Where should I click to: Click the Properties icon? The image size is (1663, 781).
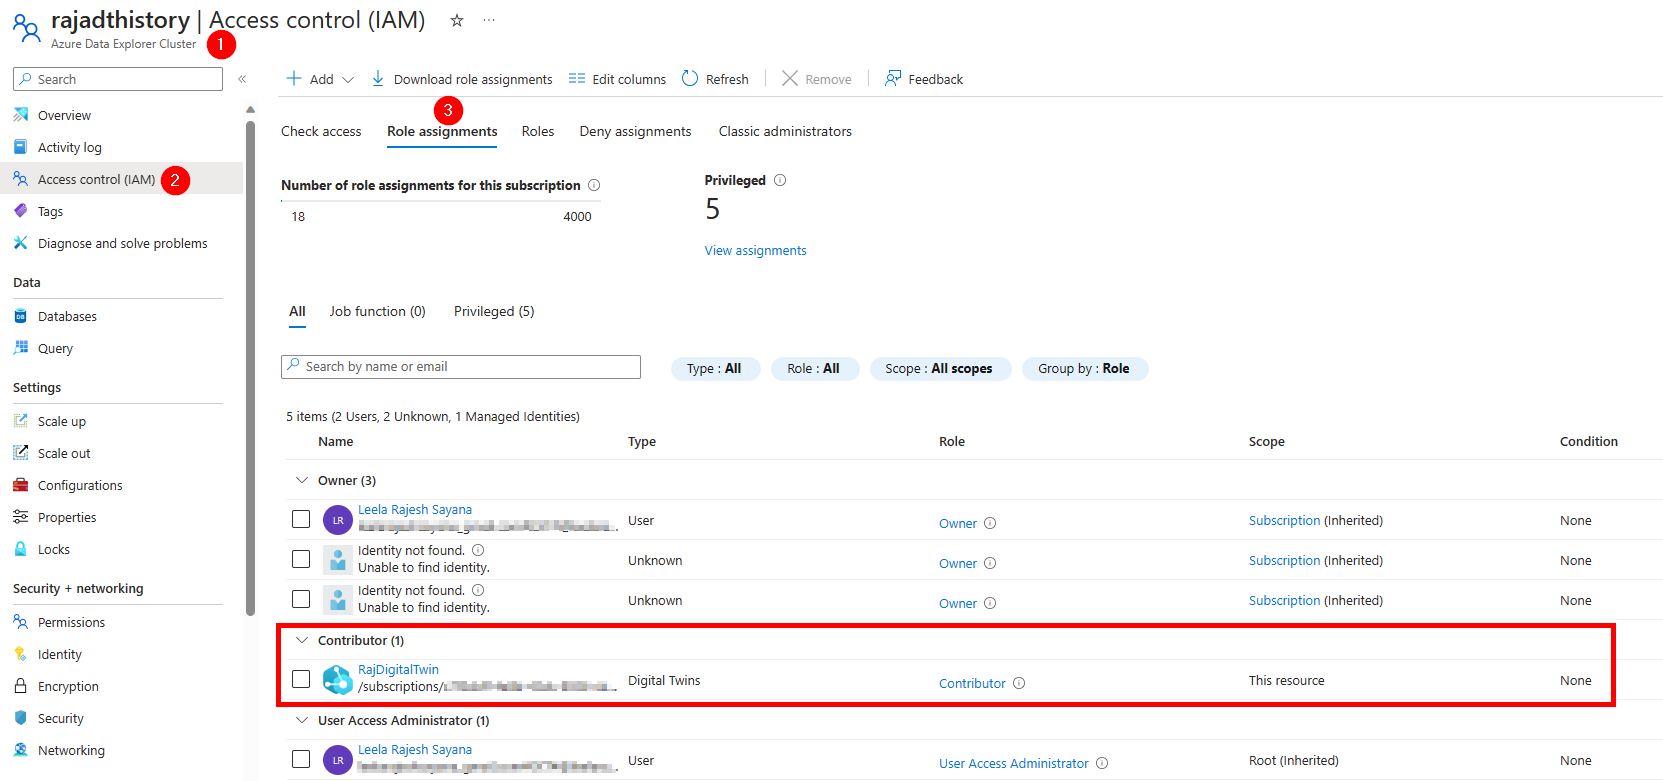point(21,517)
